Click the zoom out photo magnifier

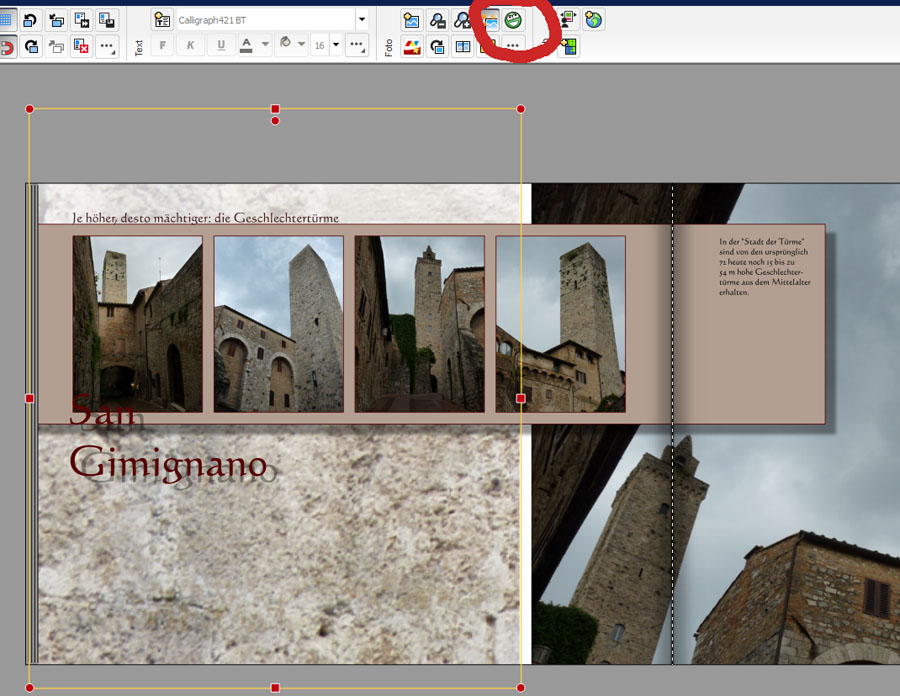pos(437,19)
